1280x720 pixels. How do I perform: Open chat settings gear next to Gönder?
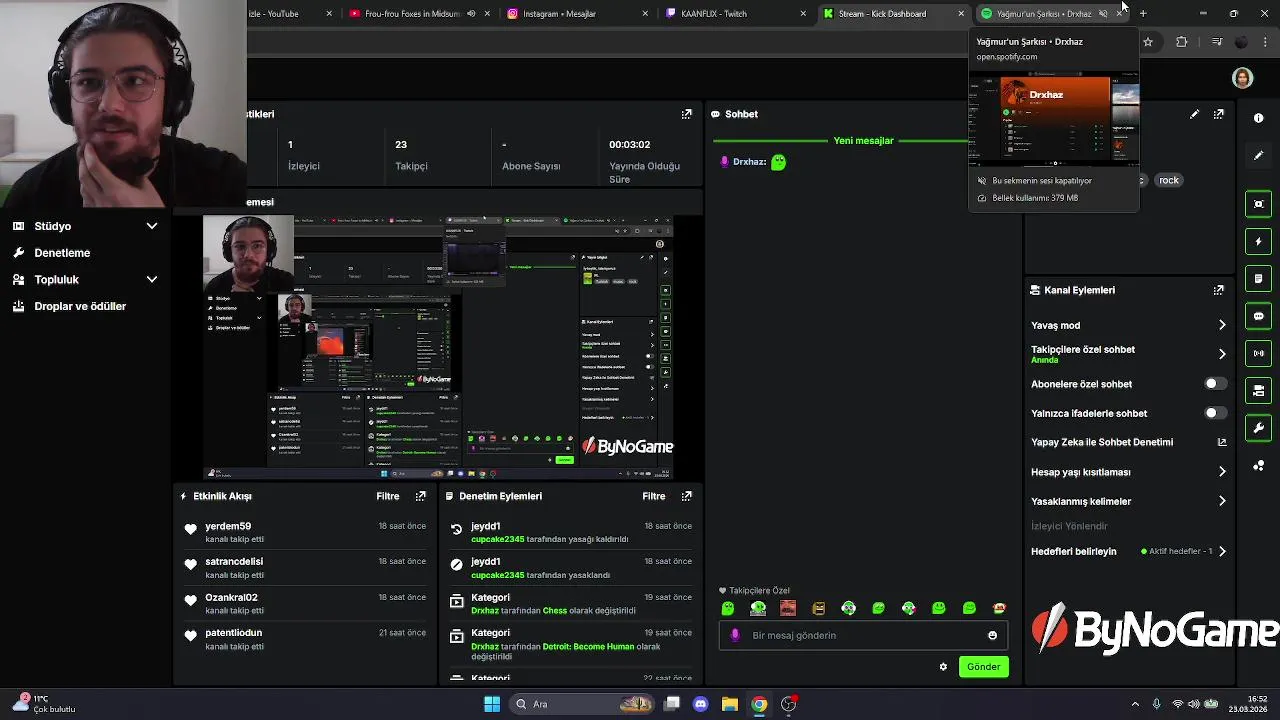tap(943, 667)
